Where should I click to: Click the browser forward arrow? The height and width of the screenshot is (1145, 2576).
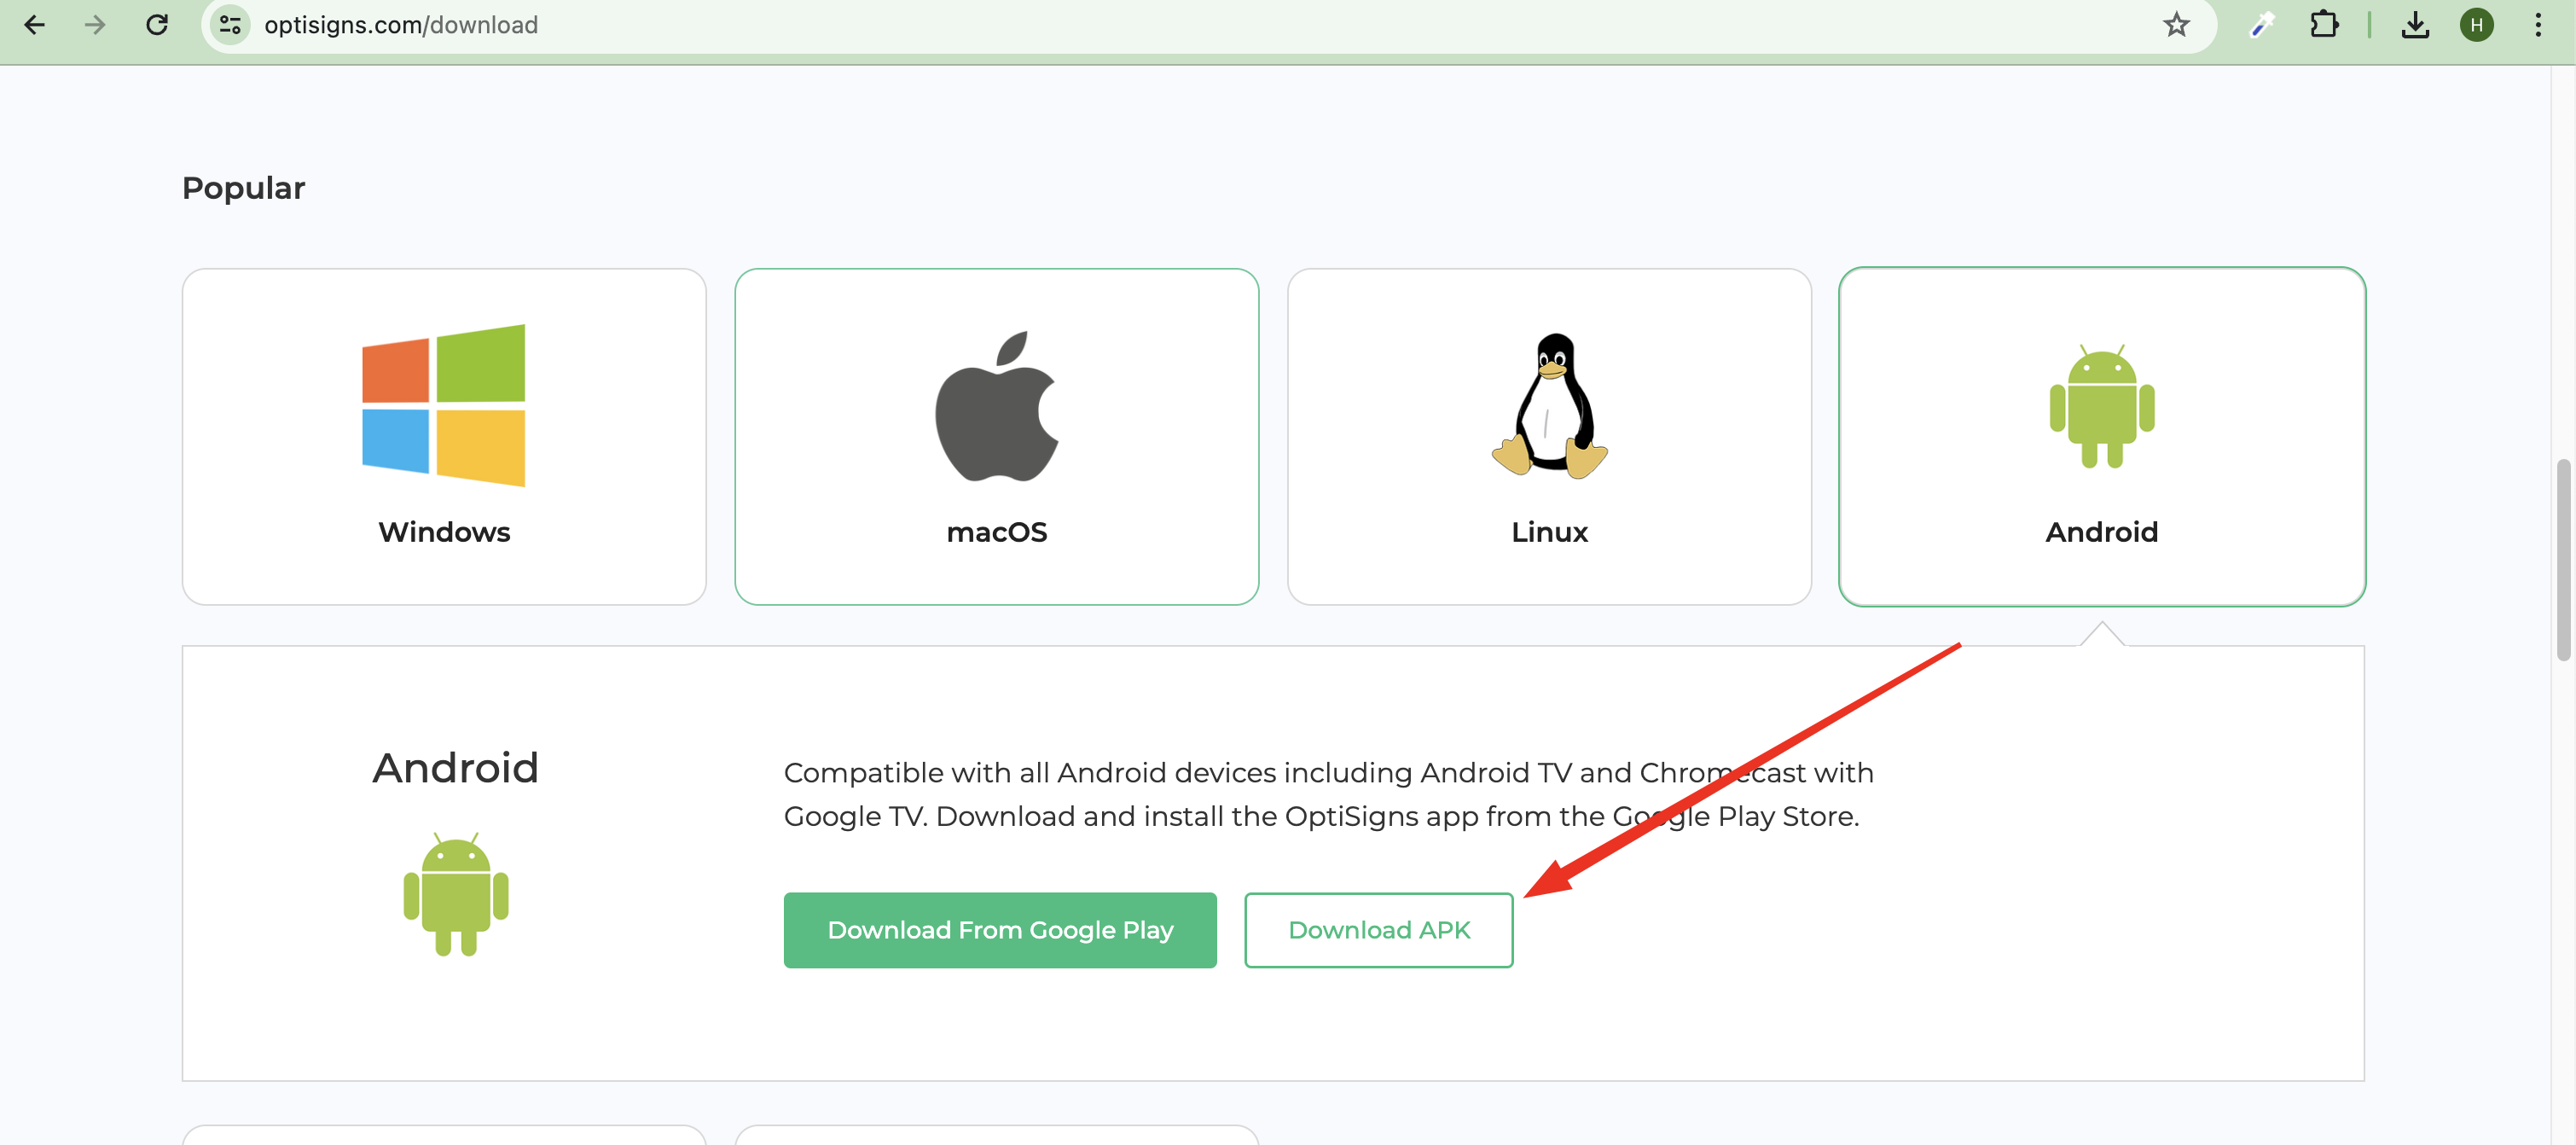pyautogui.click(x=95, y=25)
